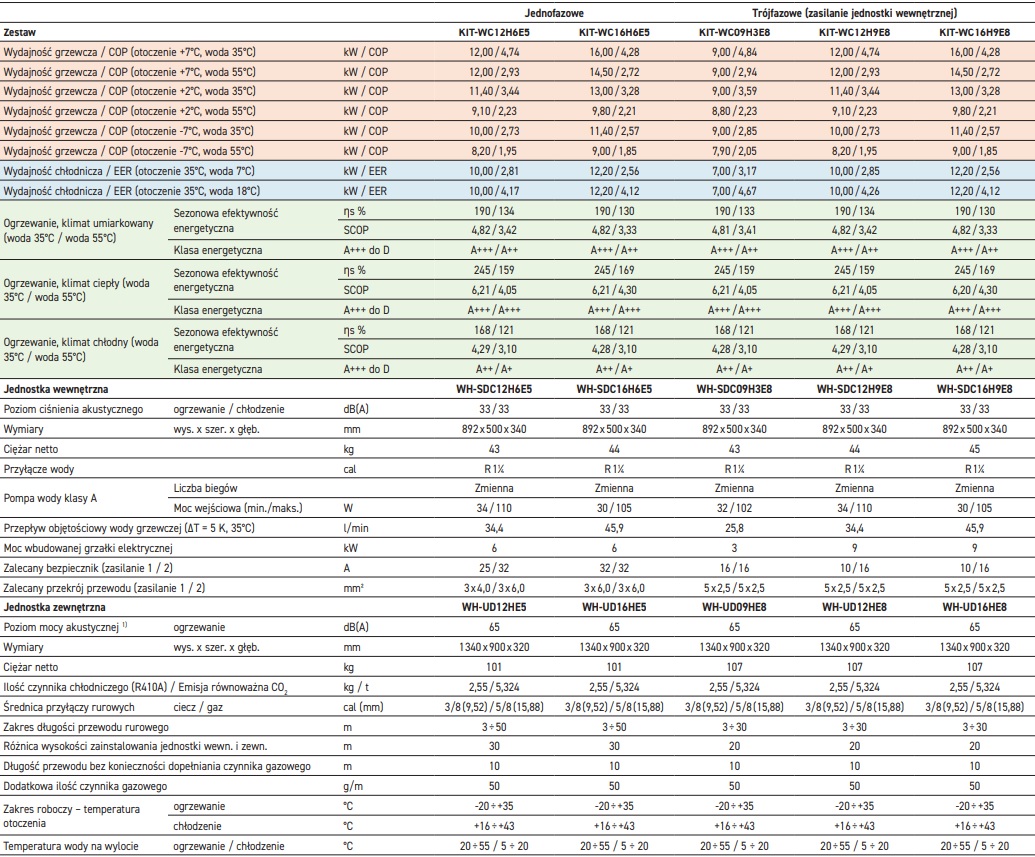Click the Moc wbudowanej grzałki elektrycznej label
Image resolution: width=1035 pixels, height=857 pixels.
[x=89, y=547]
